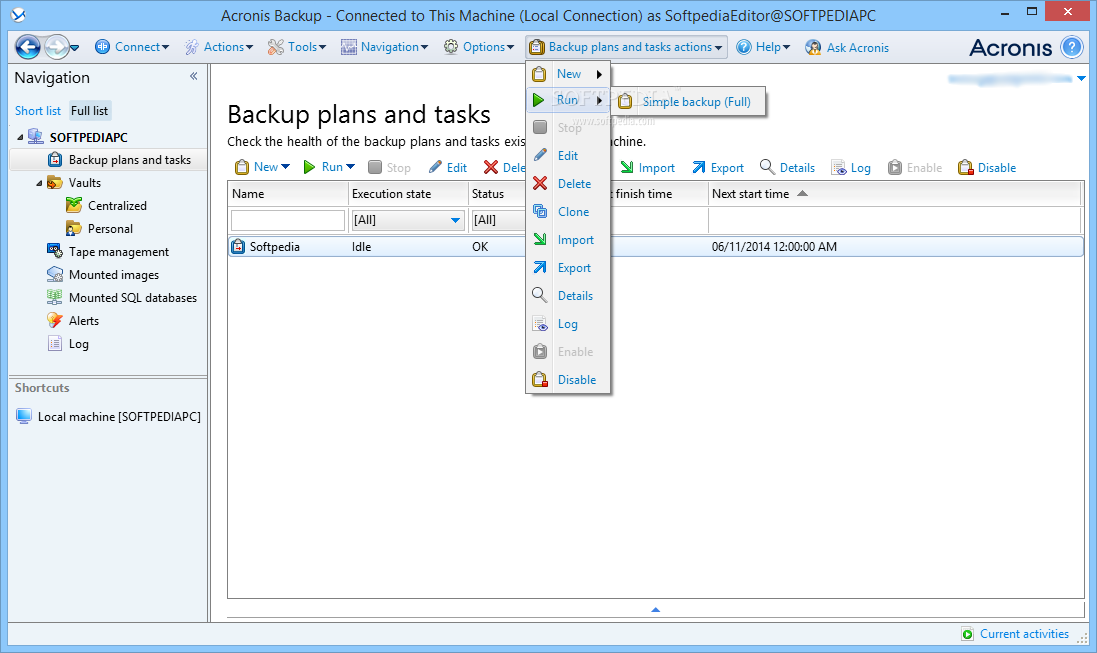Switch to Short list view

point(38,111)
